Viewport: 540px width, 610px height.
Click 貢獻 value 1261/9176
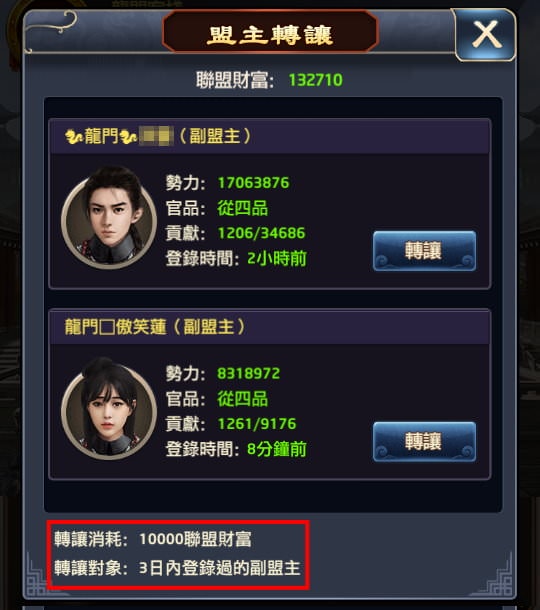tap(257, 424)
